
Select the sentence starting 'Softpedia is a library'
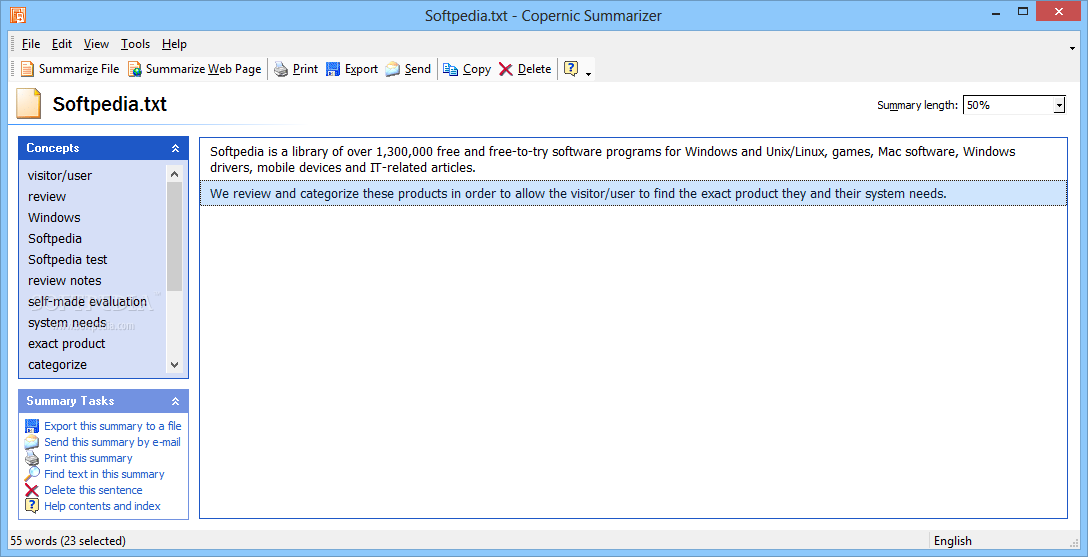coord(633,160)
